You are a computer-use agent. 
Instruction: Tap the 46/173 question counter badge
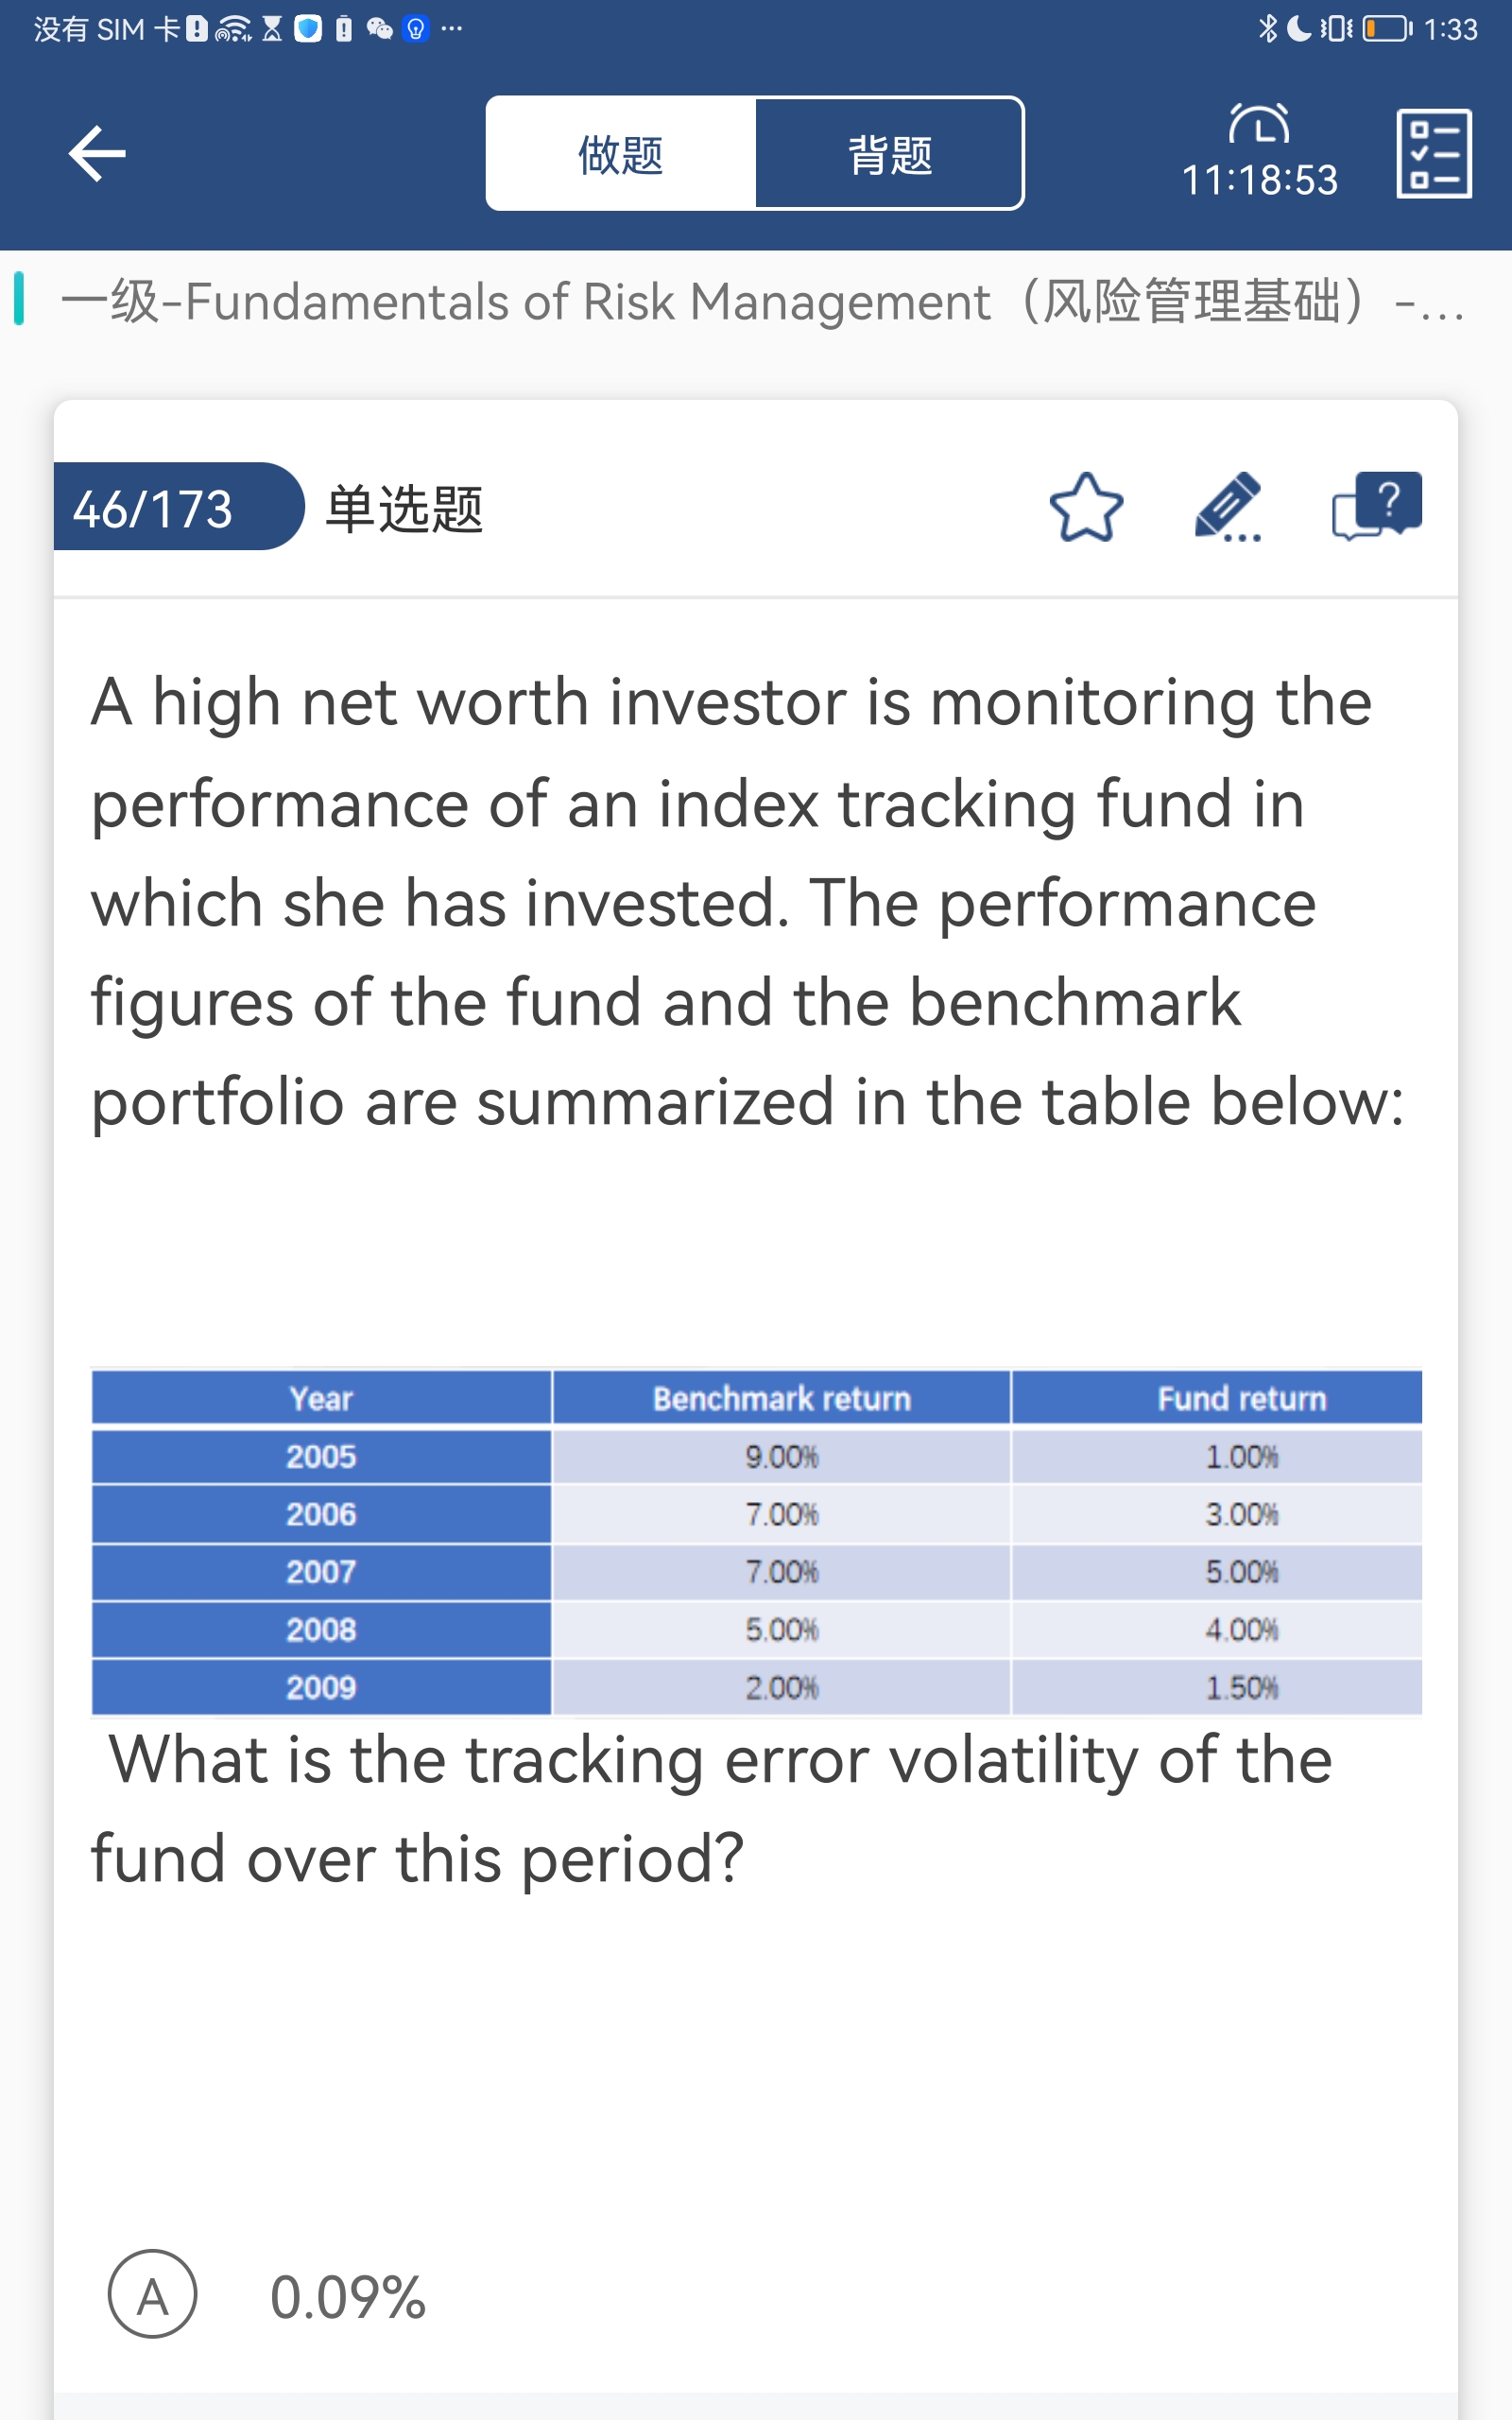click(154, 508)
